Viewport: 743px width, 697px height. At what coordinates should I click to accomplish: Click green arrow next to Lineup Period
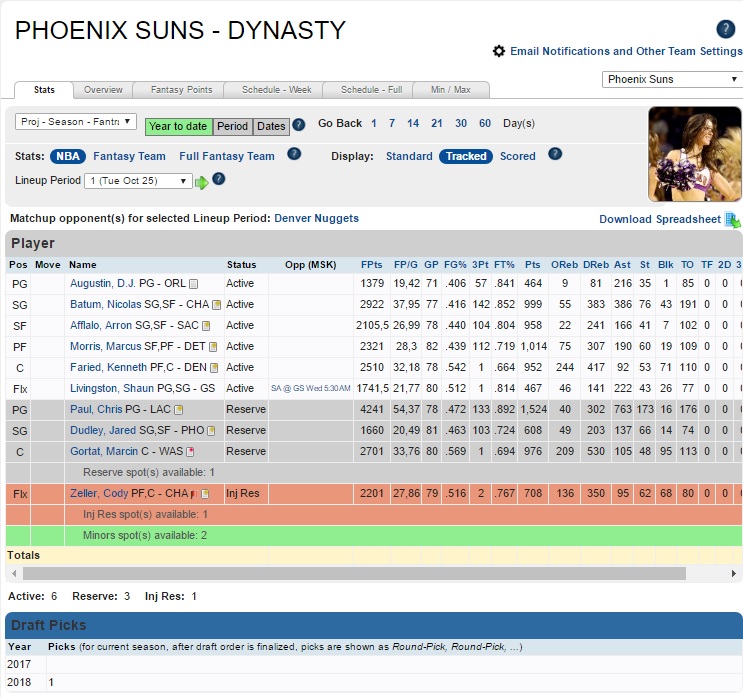[x=201, y=182]
